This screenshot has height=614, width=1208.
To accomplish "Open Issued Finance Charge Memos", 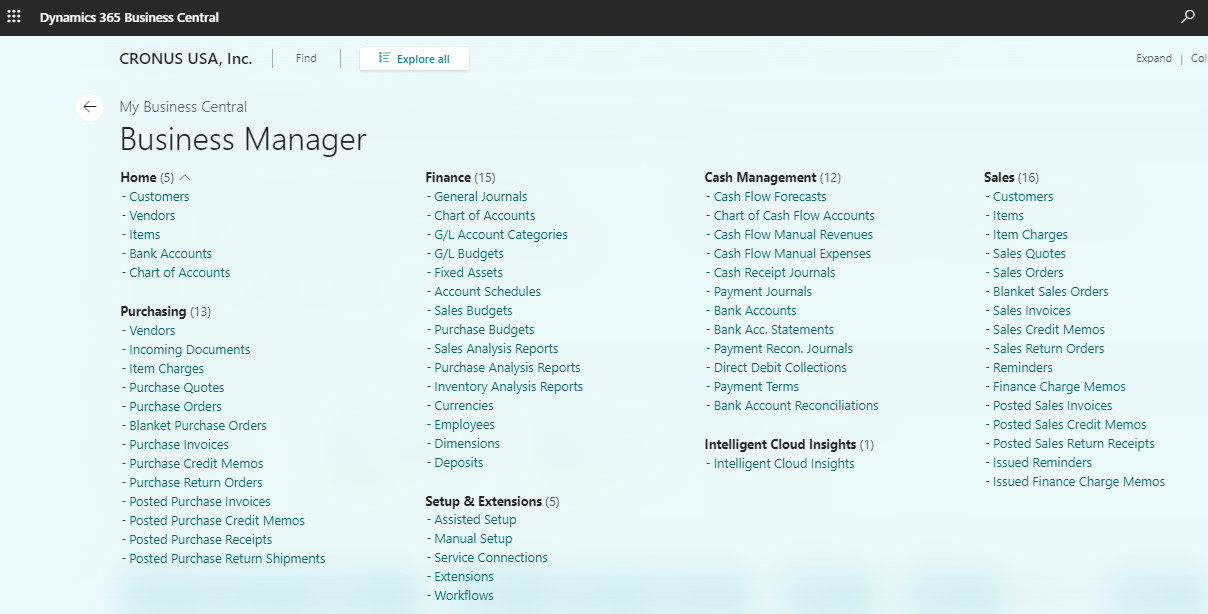I will [x=1079, y=482].
